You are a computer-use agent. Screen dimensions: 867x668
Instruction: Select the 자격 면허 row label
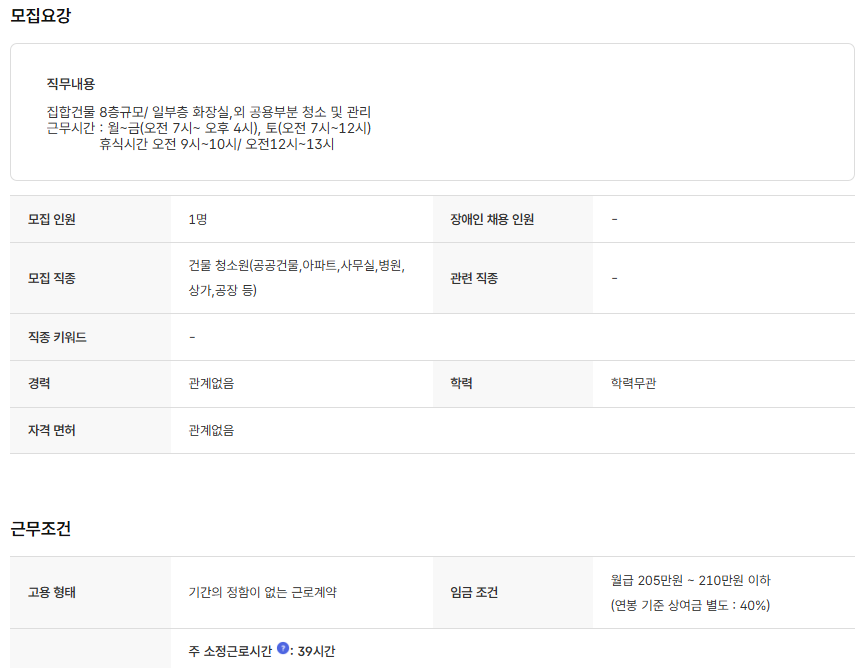[51, 430]
